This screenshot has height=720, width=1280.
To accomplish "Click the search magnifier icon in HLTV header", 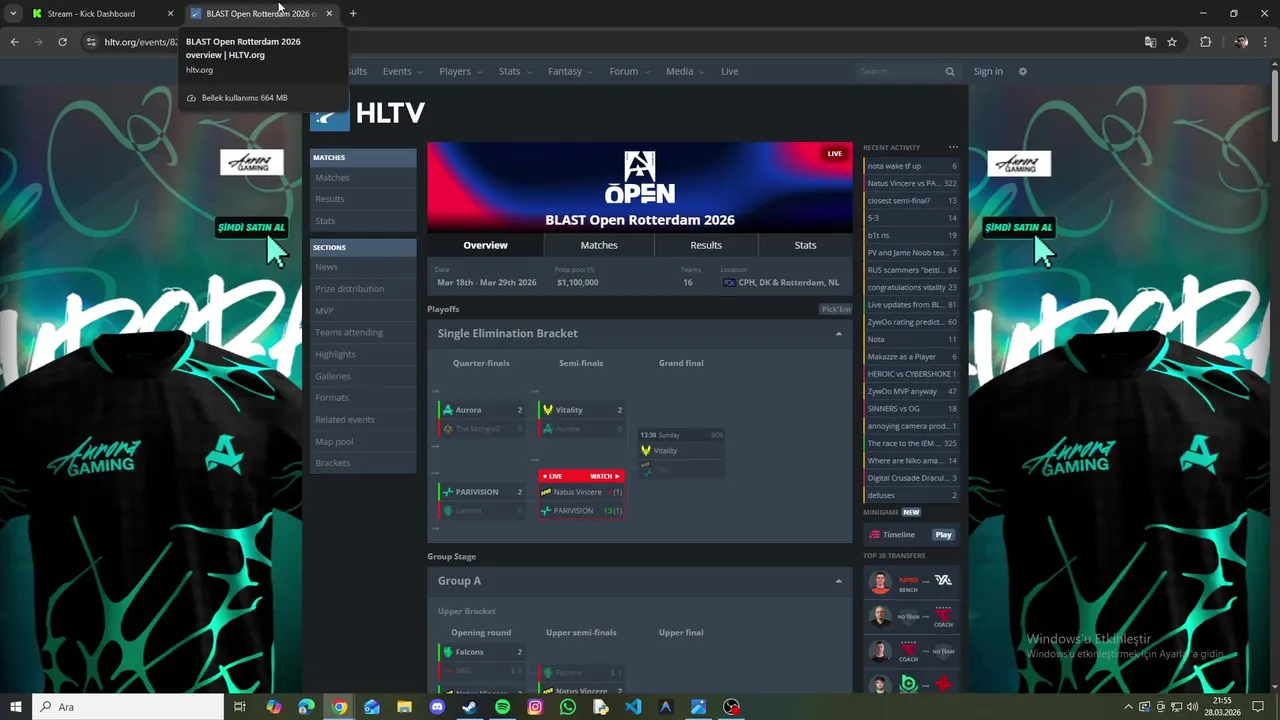I will click(x=950, y=71).
